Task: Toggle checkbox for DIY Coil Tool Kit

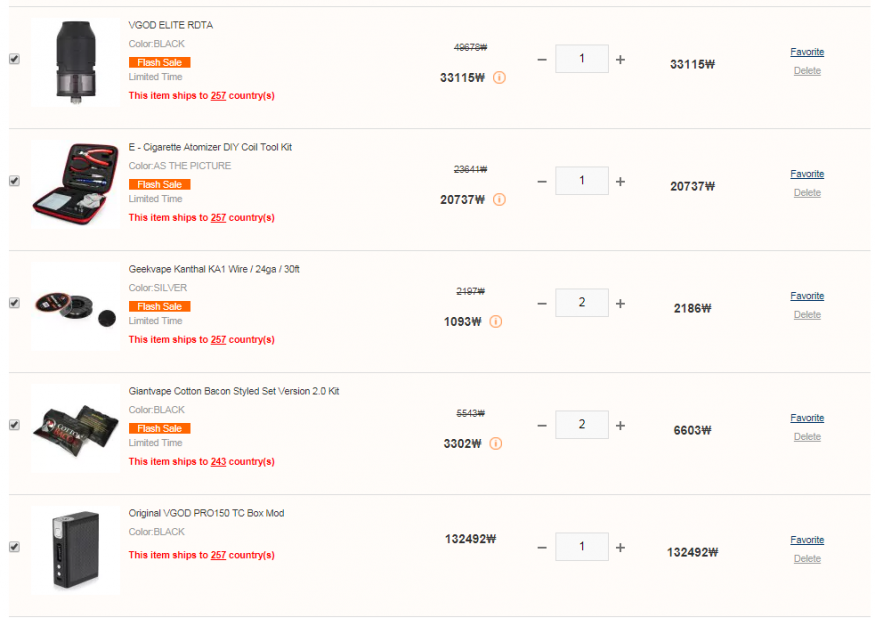Action: pos(14,181)
